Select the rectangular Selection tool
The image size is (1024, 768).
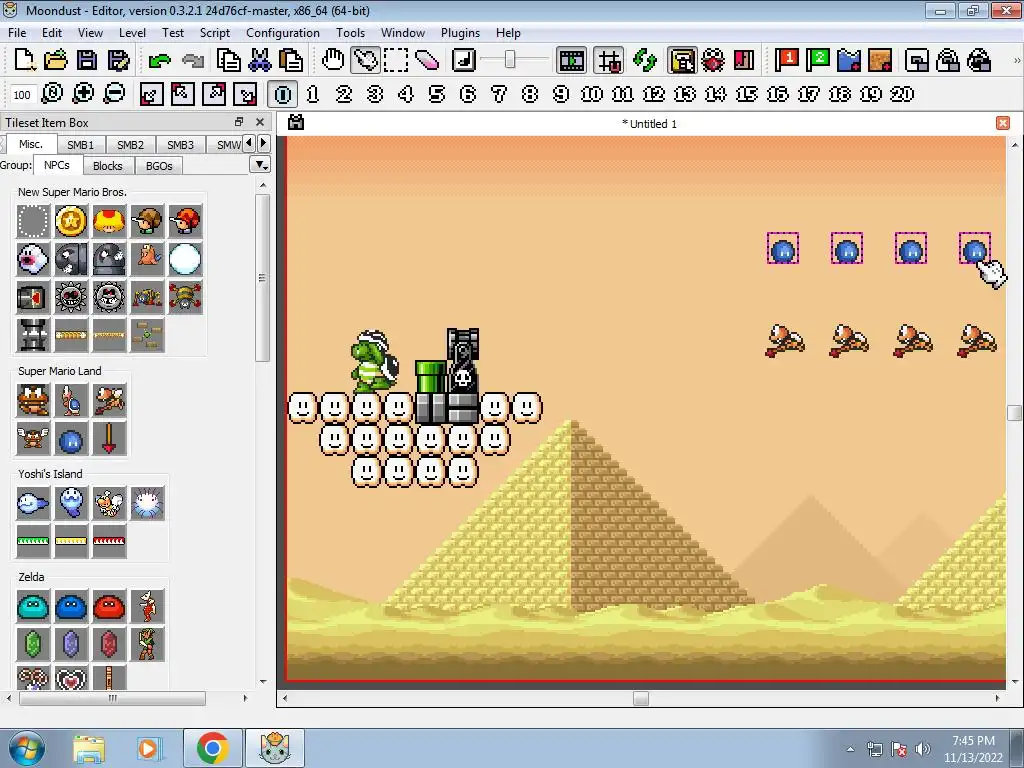[396, 60]
